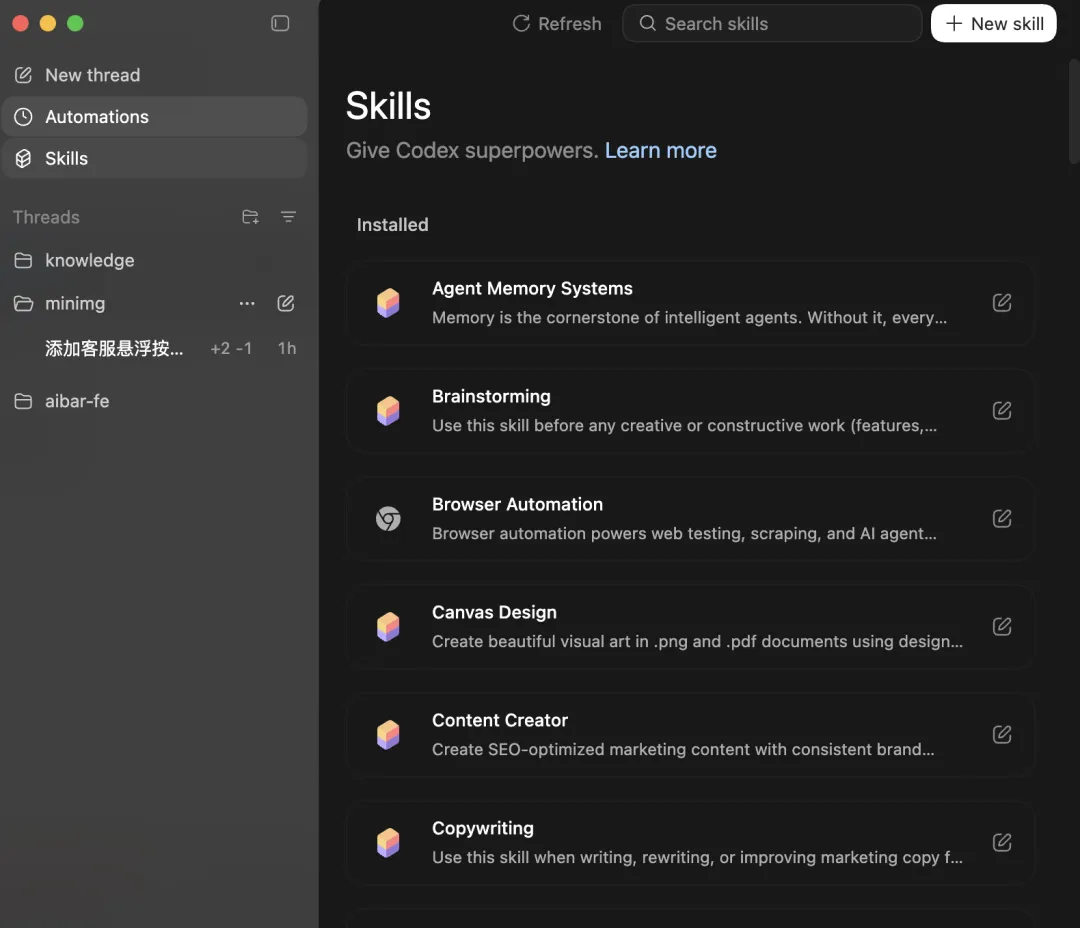Click 'Memory is the cornerstone' description

coord(689,318)
